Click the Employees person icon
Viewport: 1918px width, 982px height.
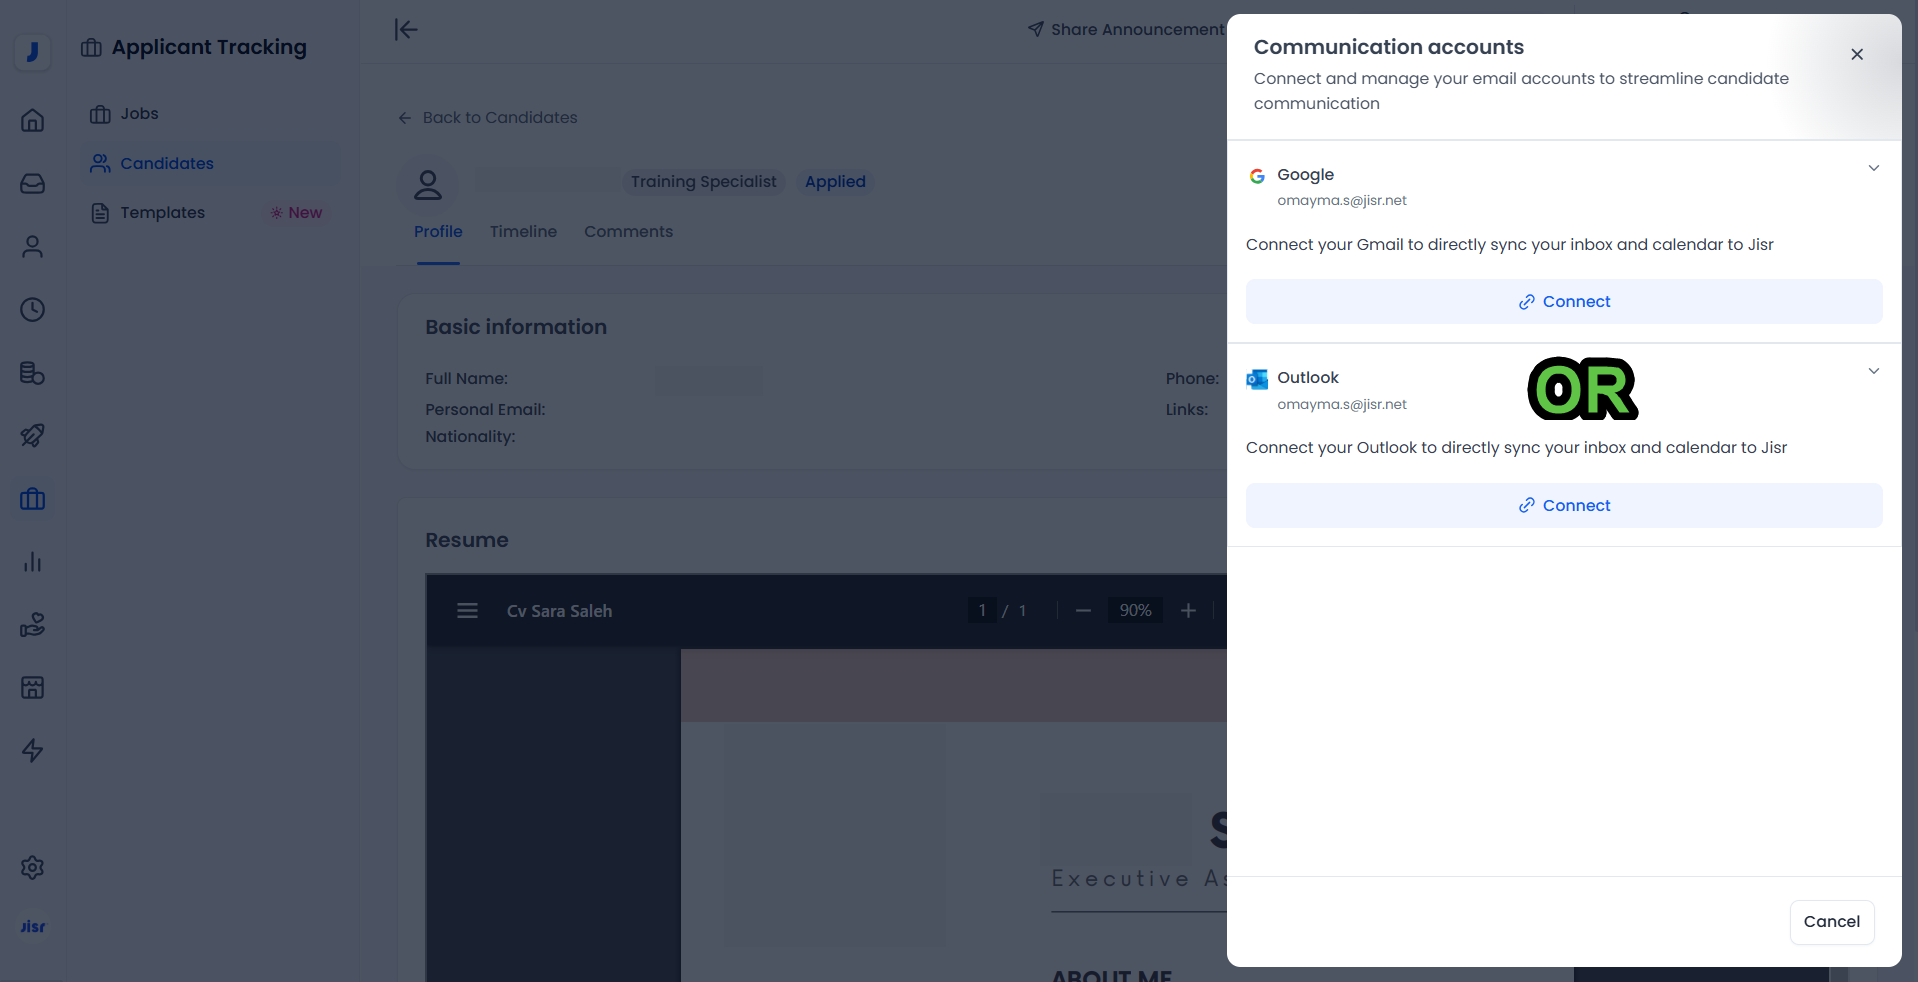(32, 247)
